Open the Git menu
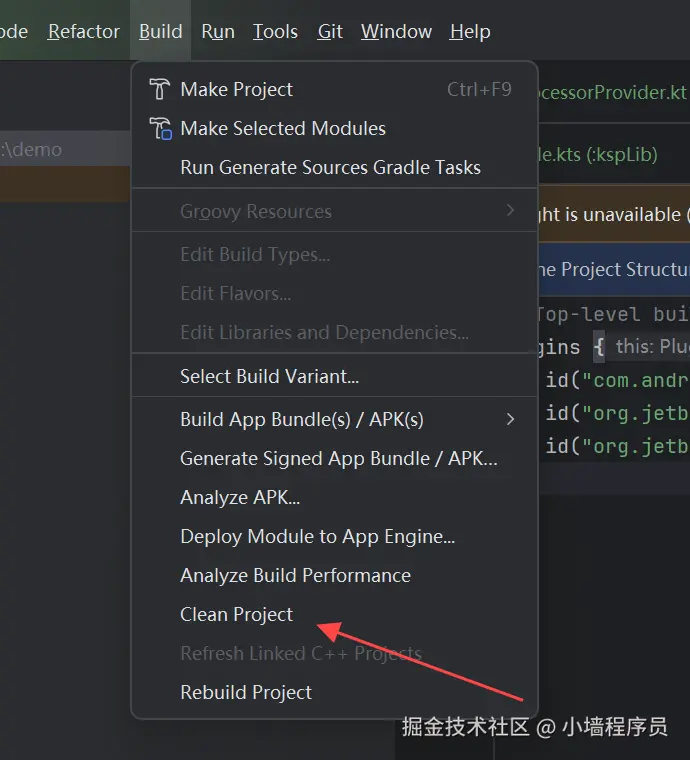The height and width of the screenshot is (760, 690). 330,32
